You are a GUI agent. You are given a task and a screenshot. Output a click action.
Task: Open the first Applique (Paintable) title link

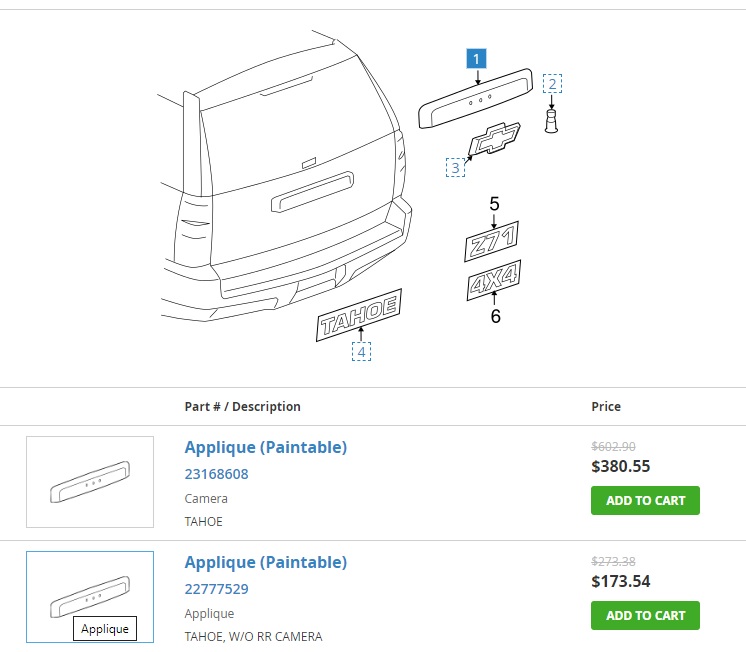coord(265,447)
